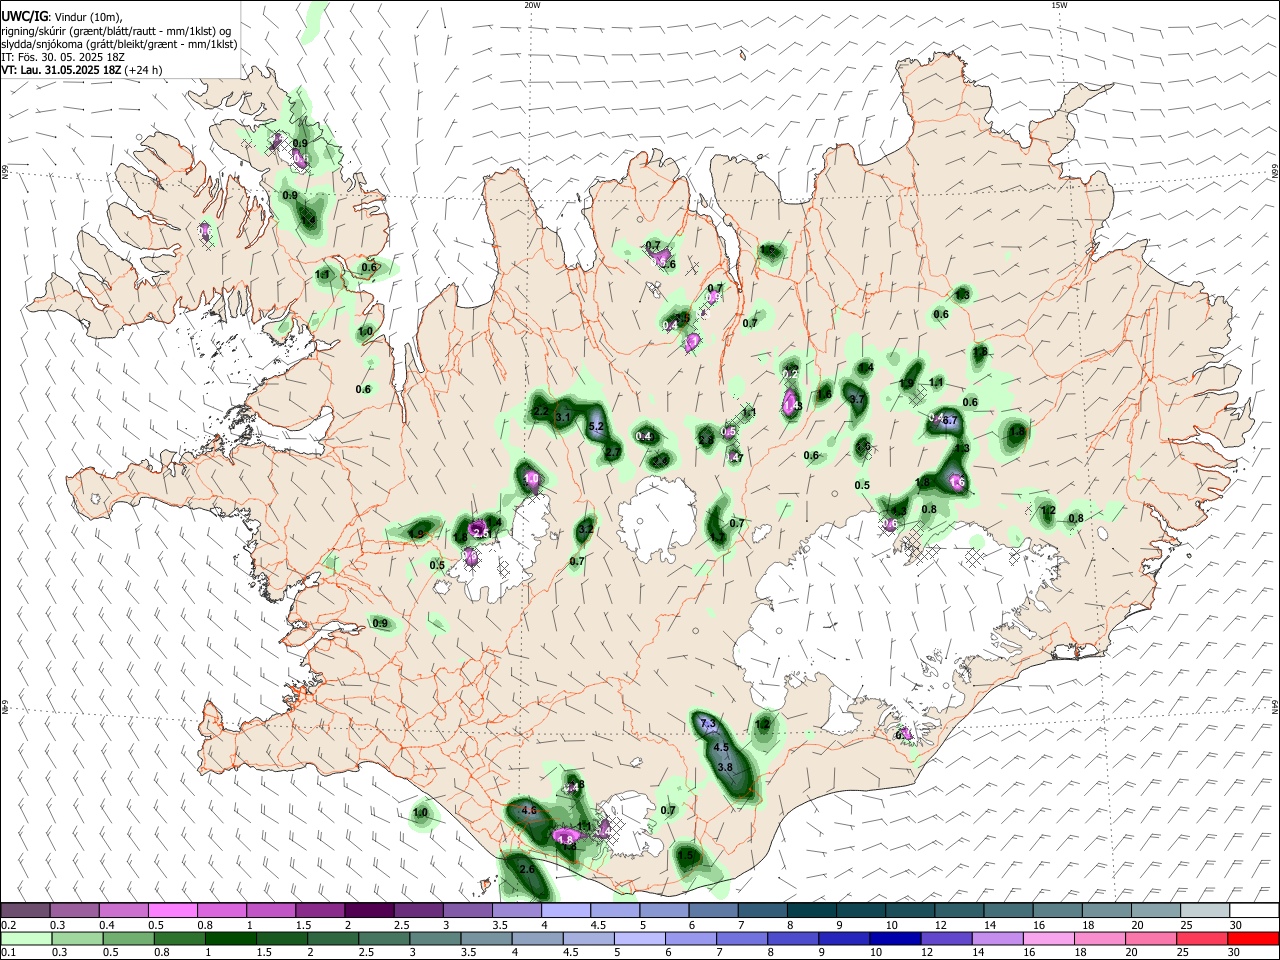The width and height of the screenshot is (1280, 960).
Task: Click the 'UWC/IG: Vindur (10m)' title text
Action: [x=61, y=17]
